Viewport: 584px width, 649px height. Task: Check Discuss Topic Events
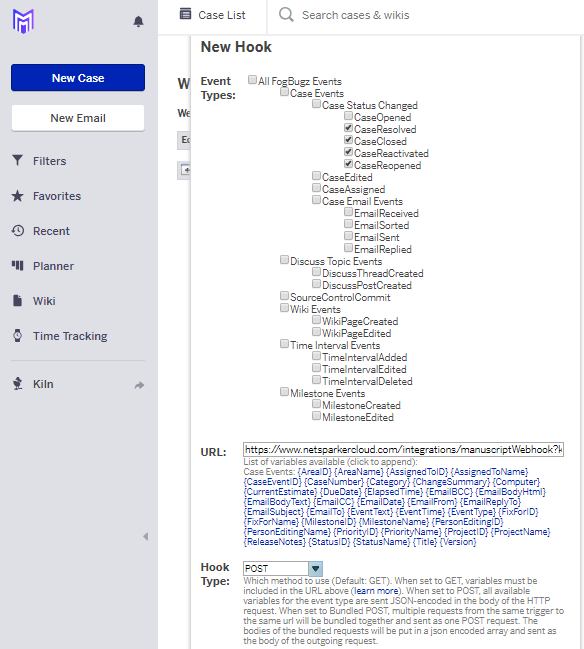coord(284,260)
